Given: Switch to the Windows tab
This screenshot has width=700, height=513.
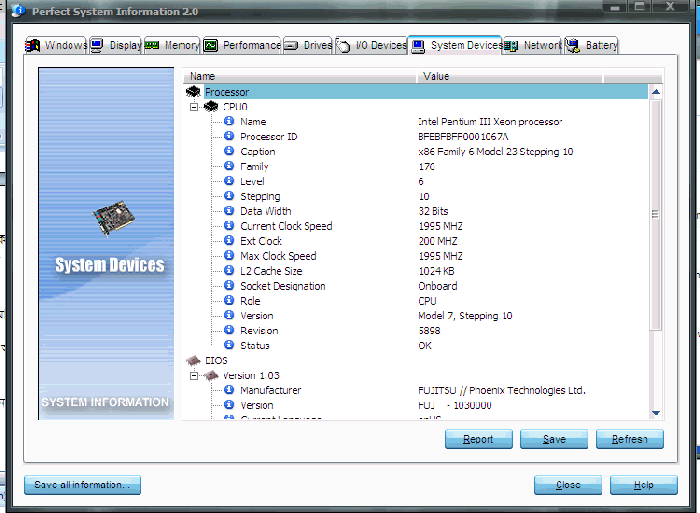Looking at the screenshot, I should pos(56,45).
